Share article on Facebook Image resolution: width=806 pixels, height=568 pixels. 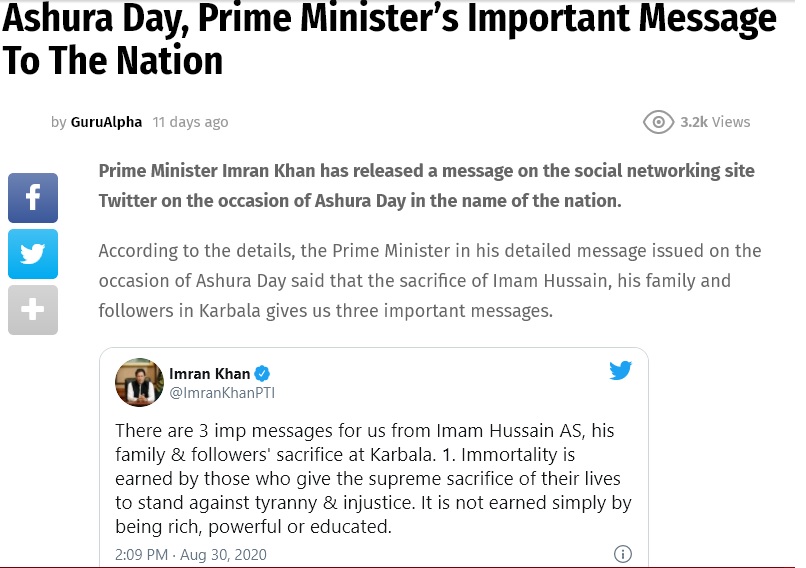(x=33, y=198)
